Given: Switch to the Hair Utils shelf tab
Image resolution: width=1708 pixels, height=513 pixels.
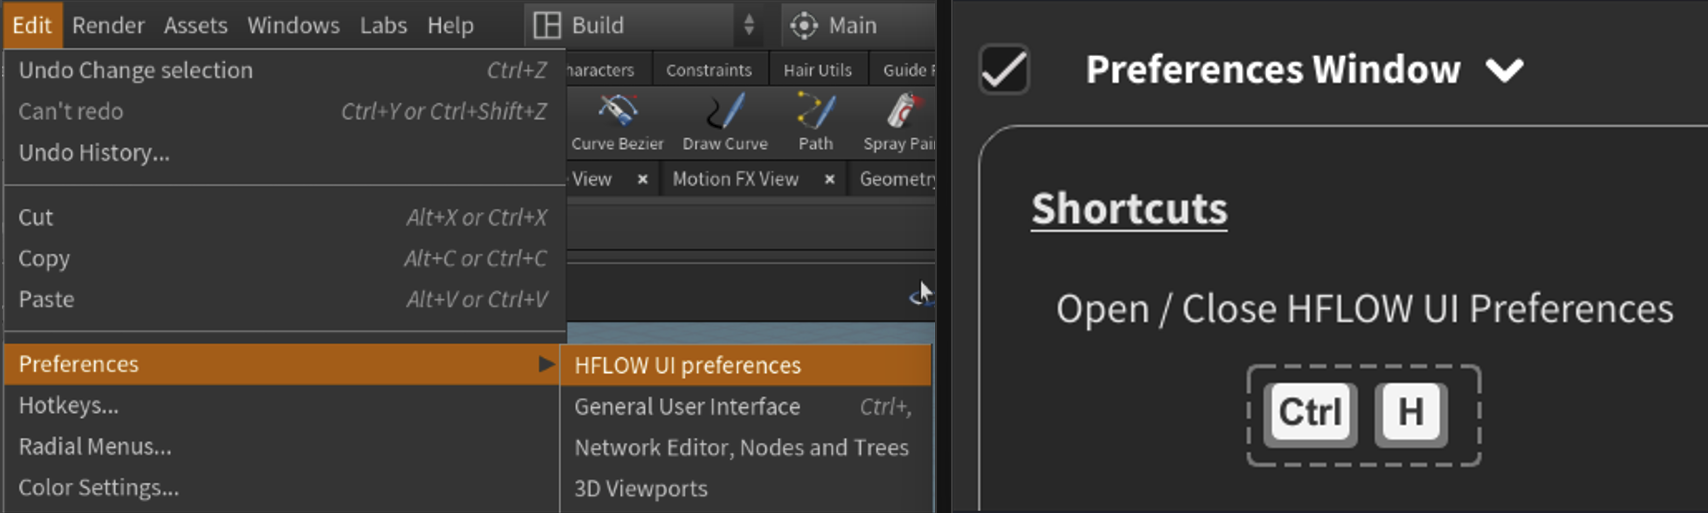Looking at the screenshot, I should tap(817, 70).
